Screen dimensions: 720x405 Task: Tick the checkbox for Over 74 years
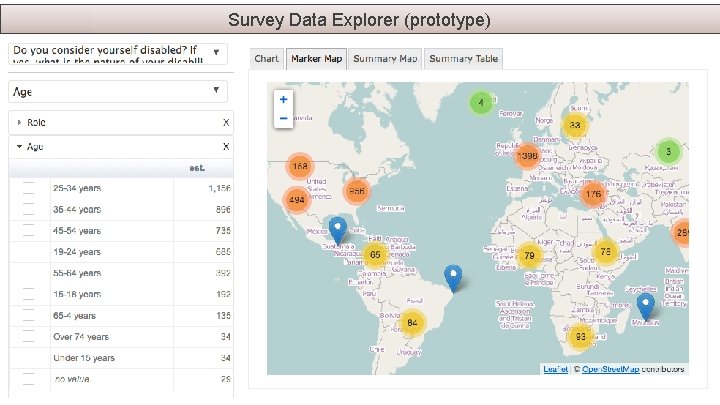point(28,336)
